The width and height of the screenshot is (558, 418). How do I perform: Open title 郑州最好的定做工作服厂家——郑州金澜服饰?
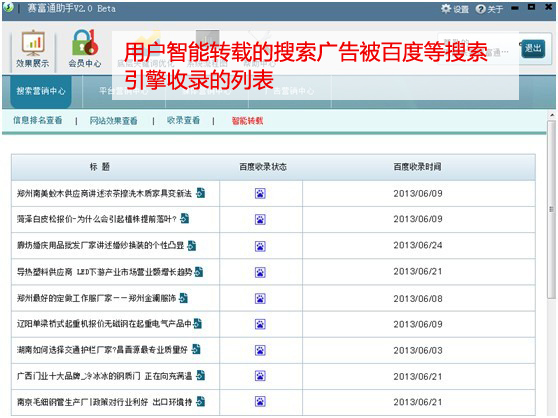click(x=96, y=298)
